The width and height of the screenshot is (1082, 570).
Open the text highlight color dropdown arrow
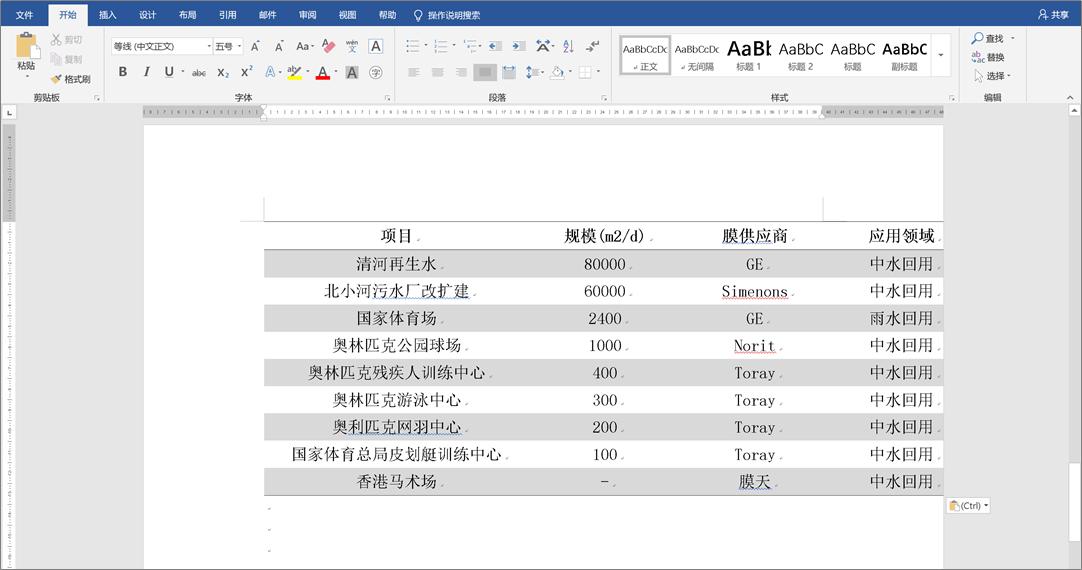(308, 72)
